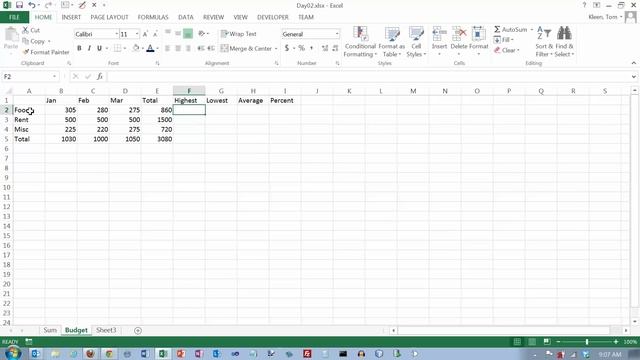
Task: Click the Kleen, Tom account name
Action: pos(603,17)
